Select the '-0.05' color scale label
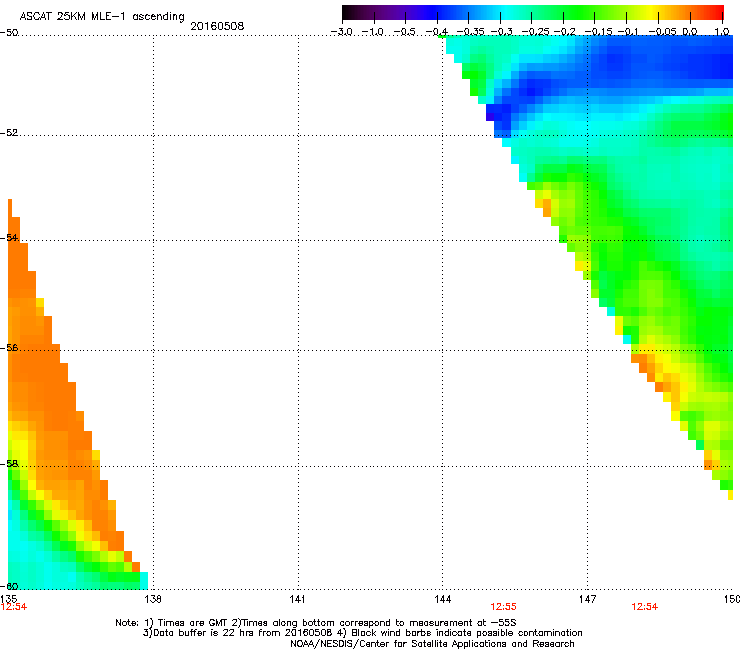The image size is (740, 650). click(x=662, y=32)
